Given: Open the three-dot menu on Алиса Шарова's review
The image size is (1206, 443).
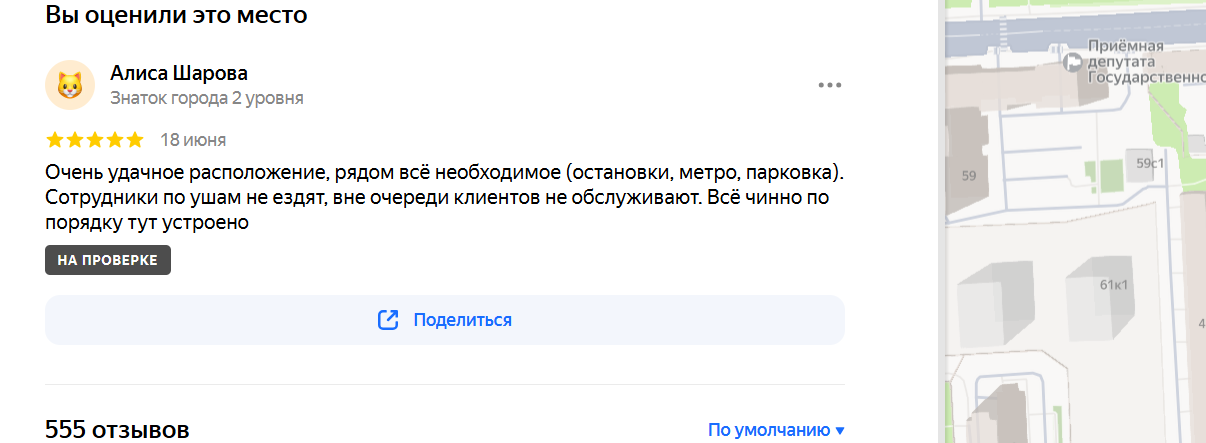Looking at the screenshot, I should 830,85.
